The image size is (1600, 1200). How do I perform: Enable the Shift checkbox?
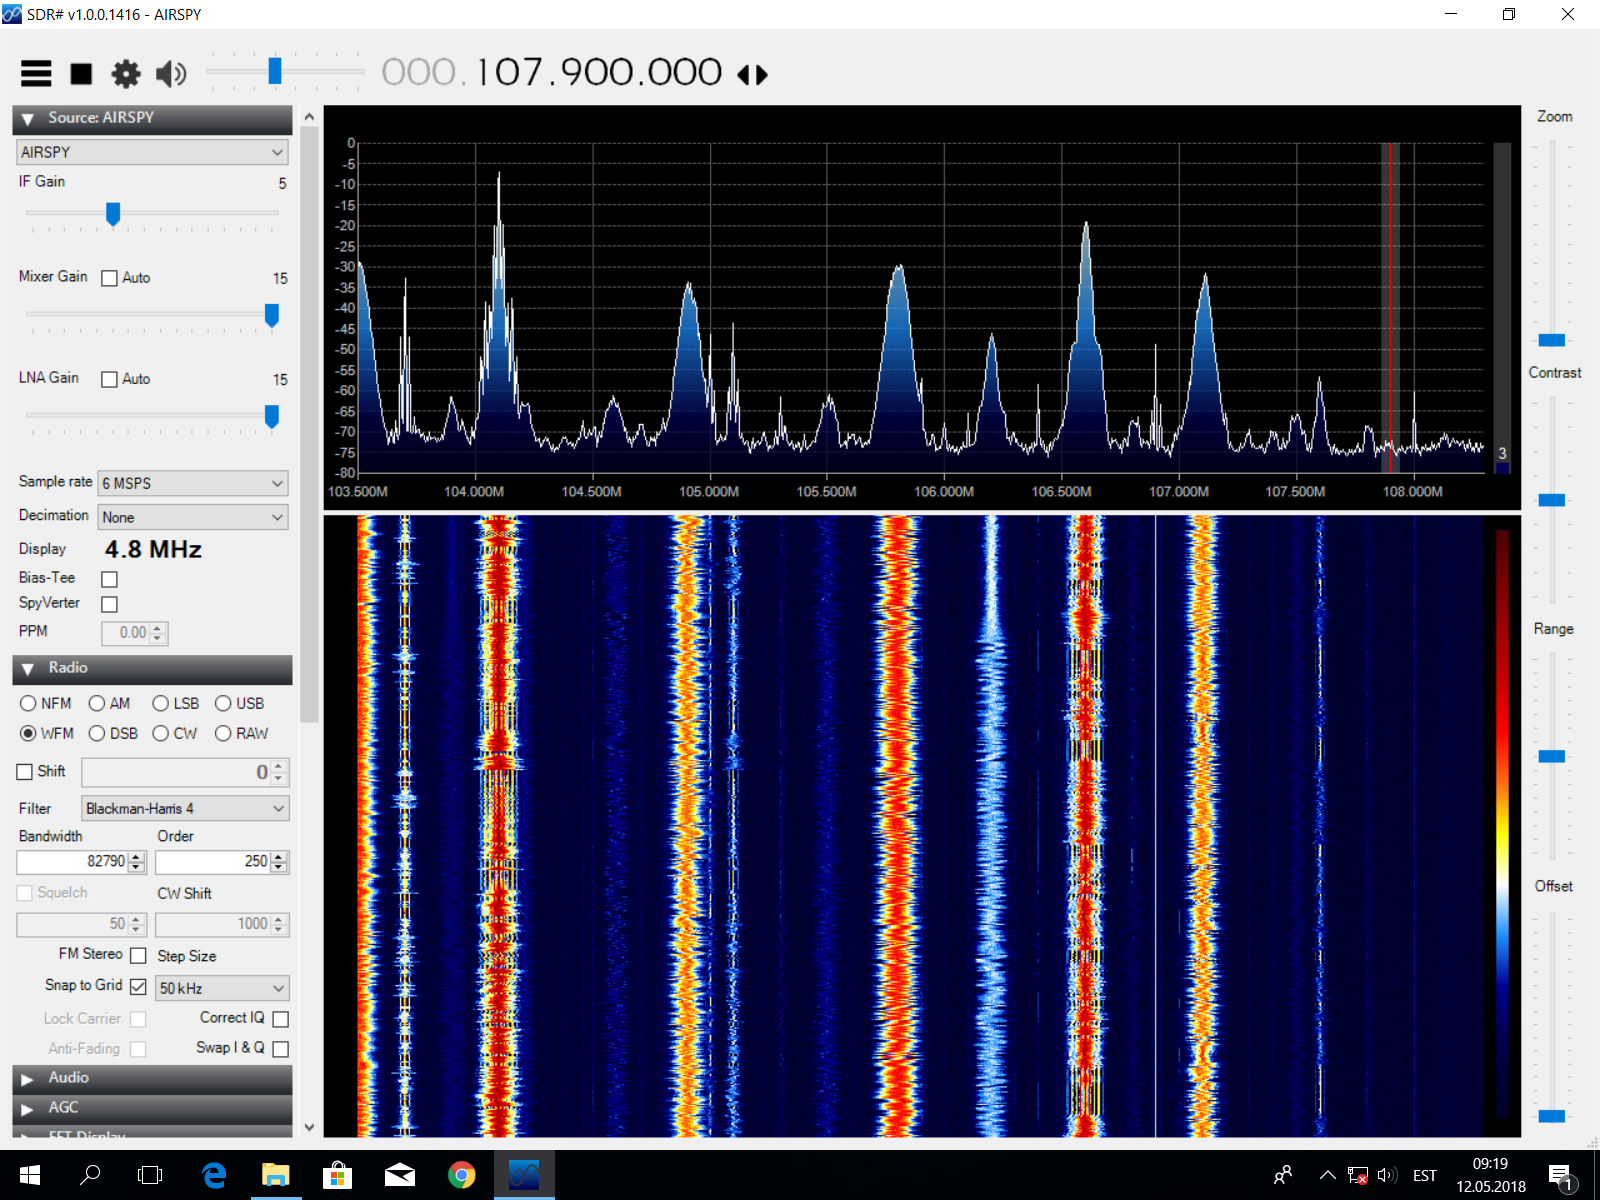click(25, 772)
